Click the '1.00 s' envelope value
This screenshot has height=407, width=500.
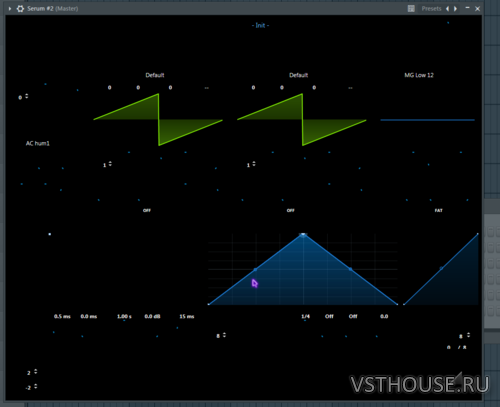[x=124, y=316]
